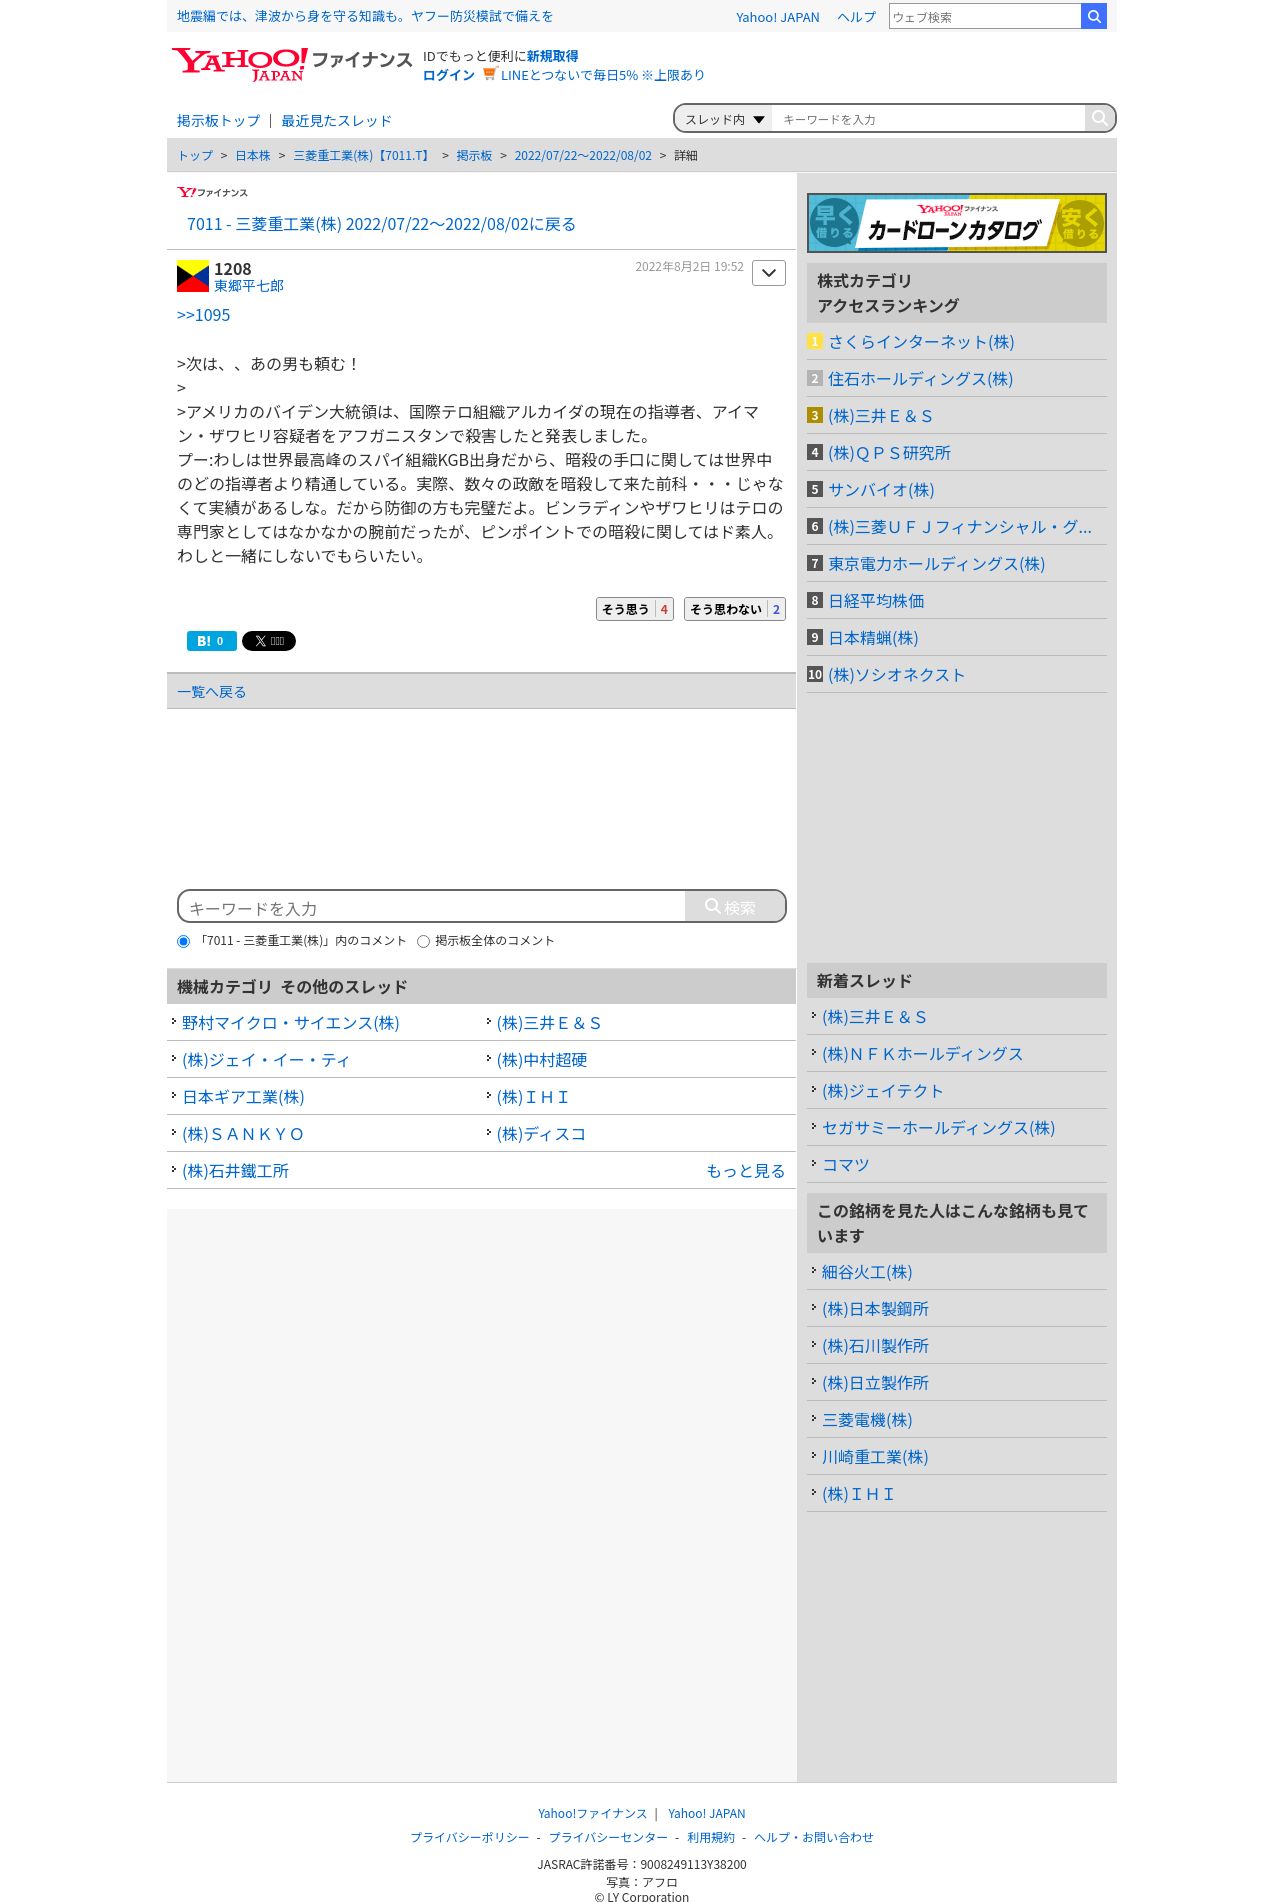Click 三菱重工業(株)【7011.T】 breadcrumb
The height and width of the screenshot is (1902, 1284).
pyautogui.click(x=363, y=156)
